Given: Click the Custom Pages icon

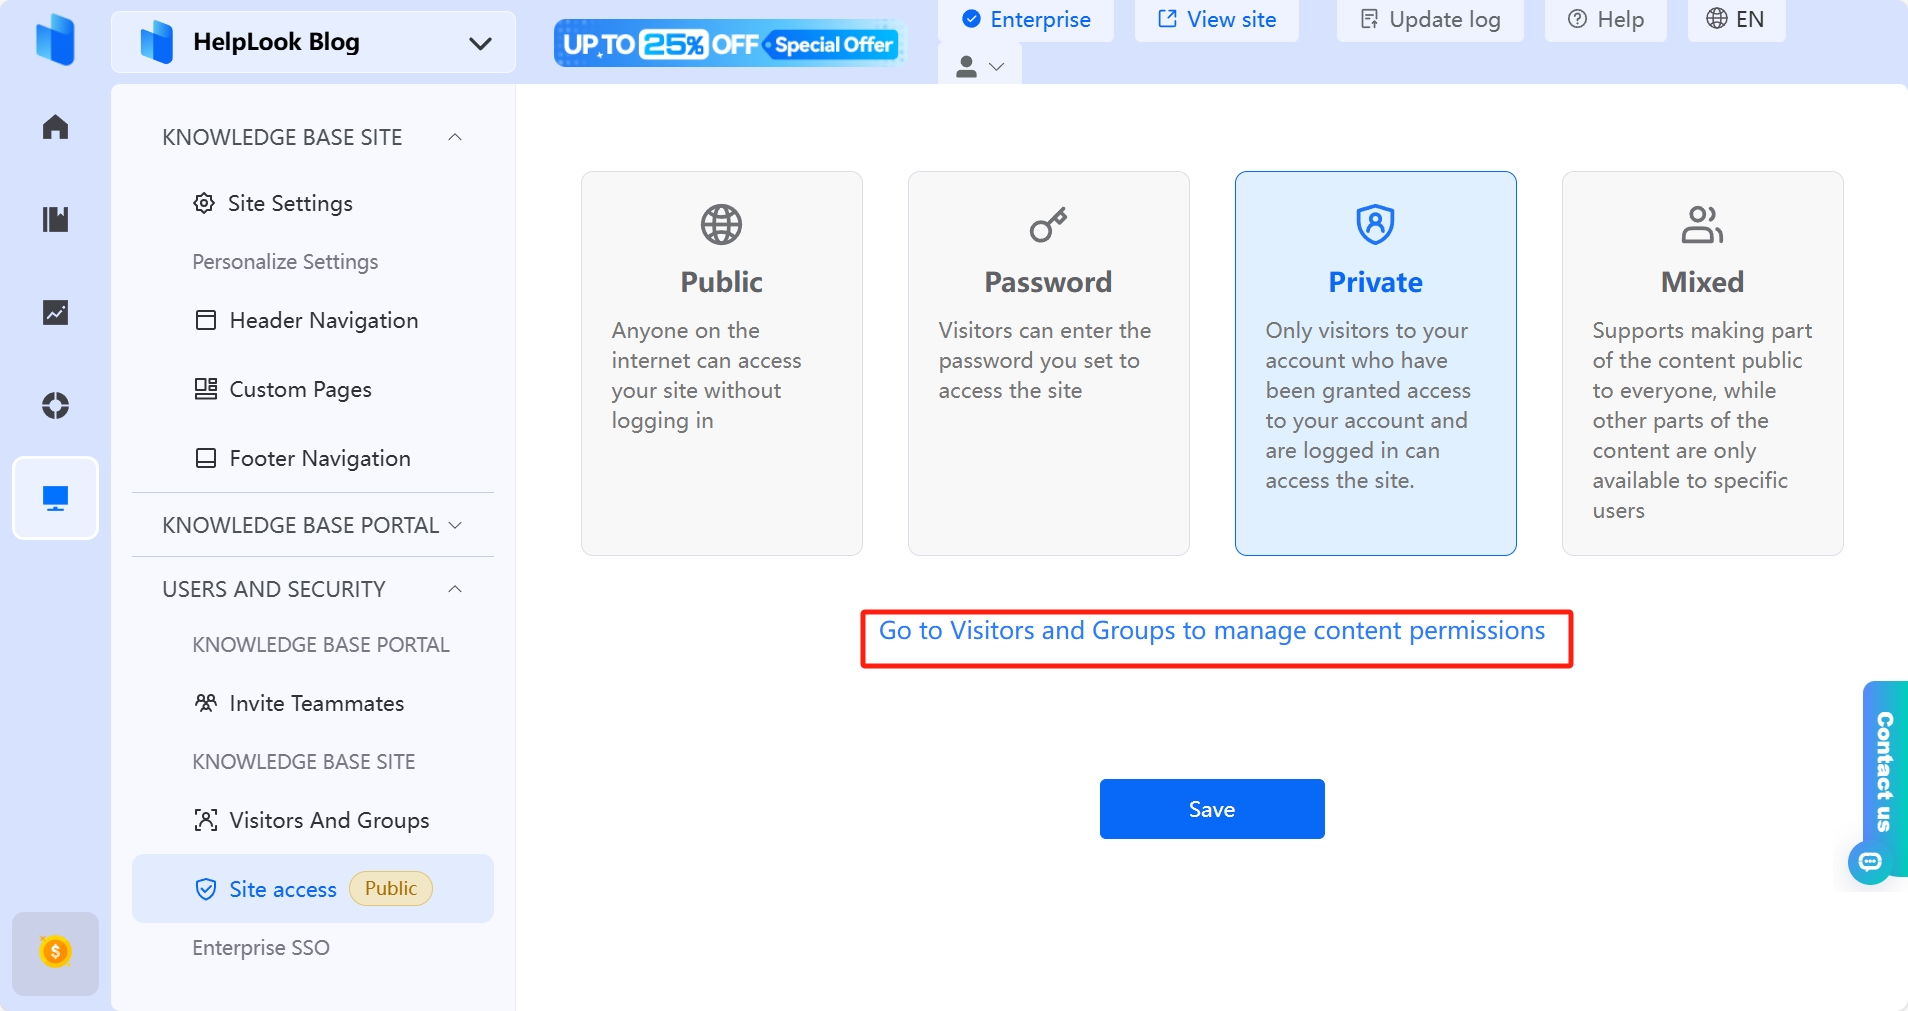Looking at the screenshot, I should tap(205, 389).
